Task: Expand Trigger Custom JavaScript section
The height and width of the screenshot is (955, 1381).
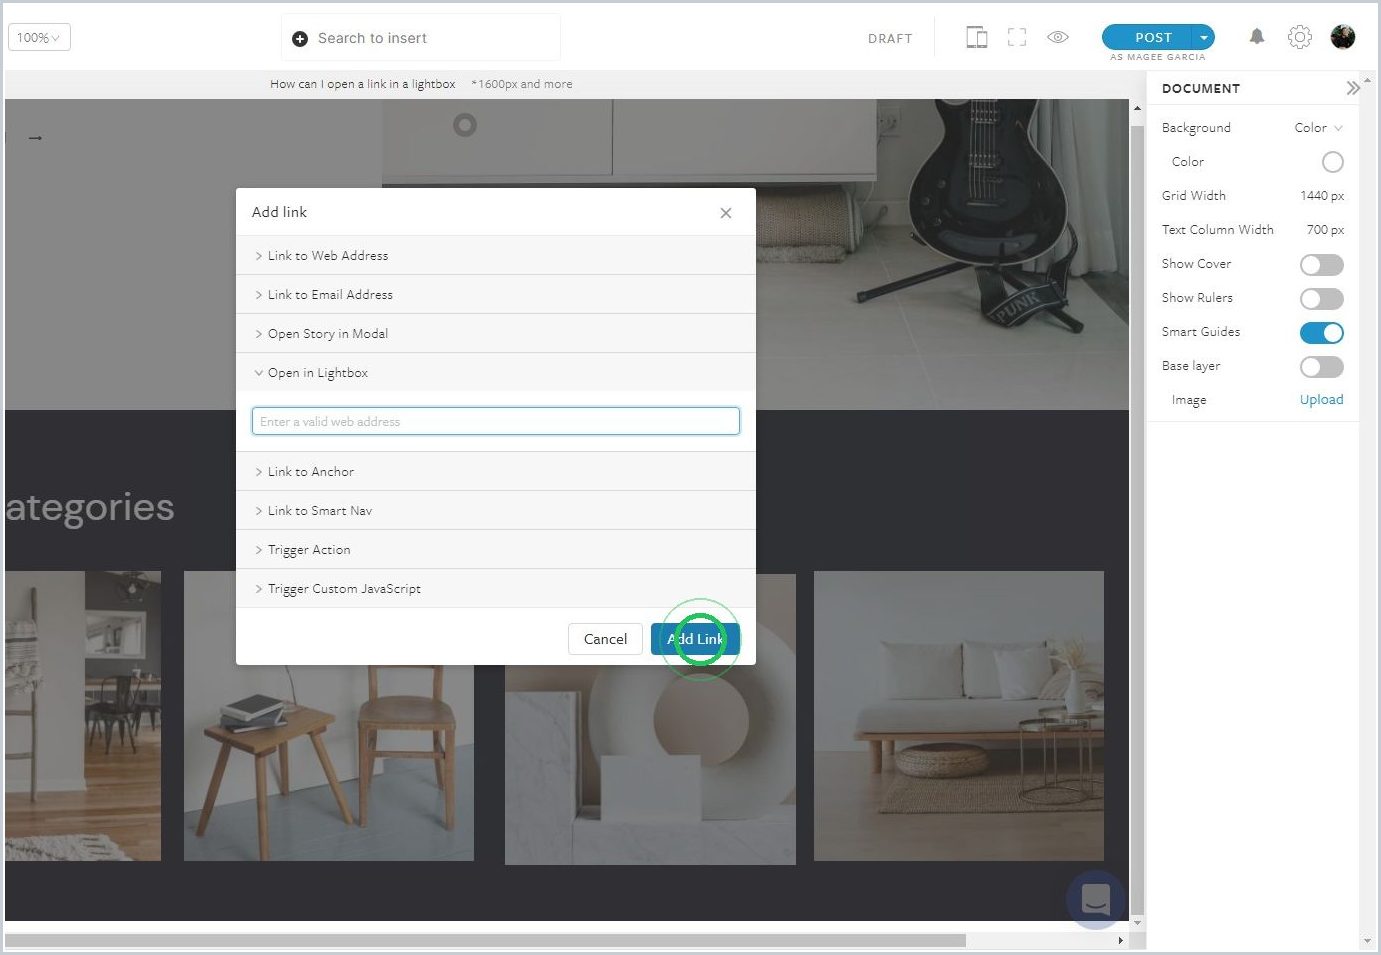Action: click(x=496, y=589)
